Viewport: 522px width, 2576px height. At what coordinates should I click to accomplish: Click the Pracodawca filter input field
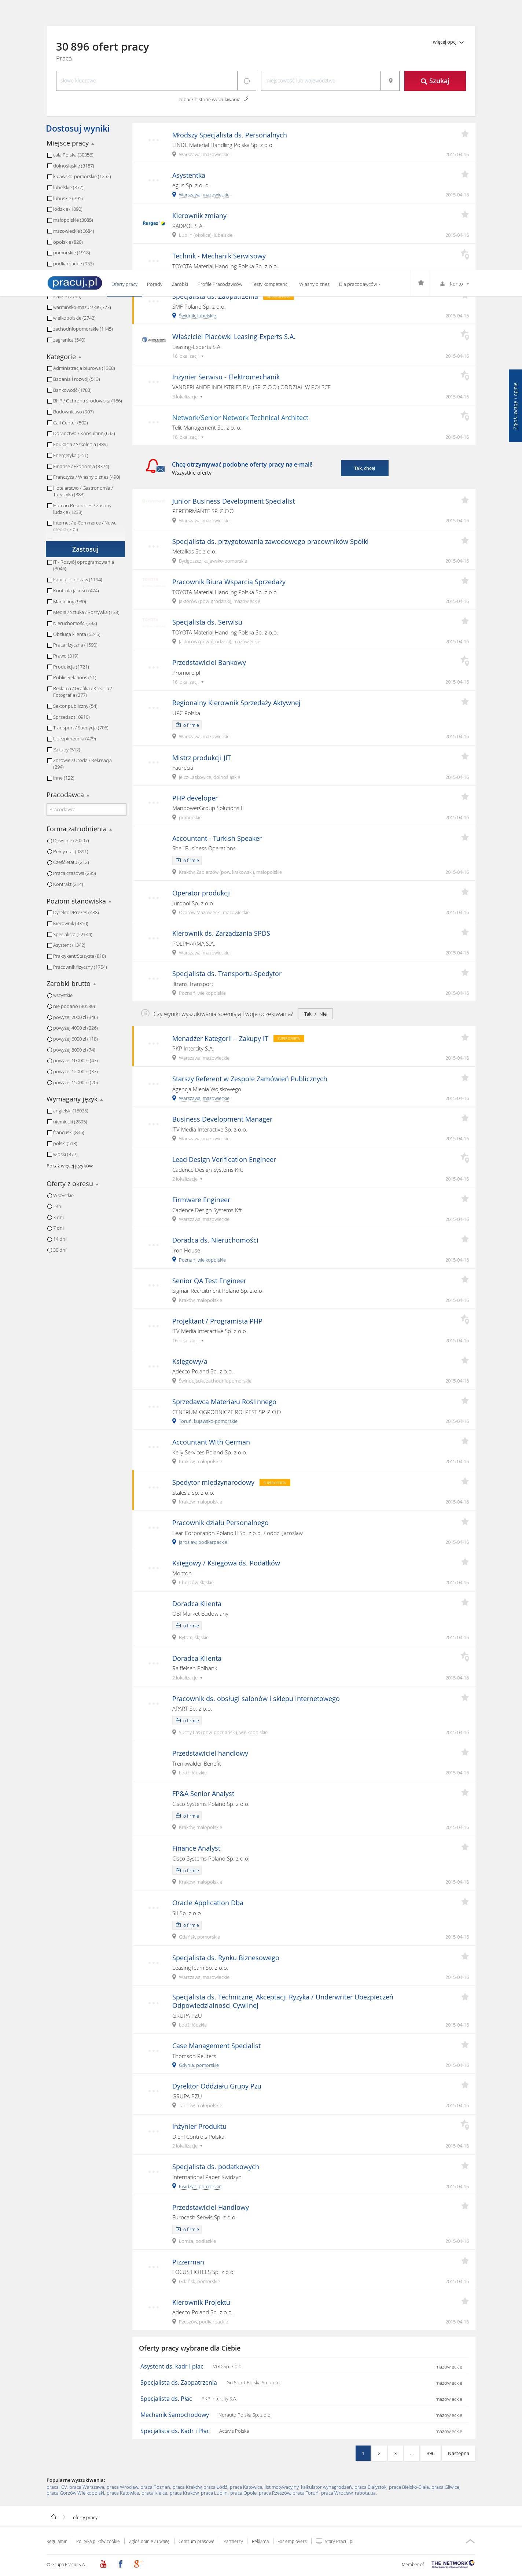click(86, 809)
